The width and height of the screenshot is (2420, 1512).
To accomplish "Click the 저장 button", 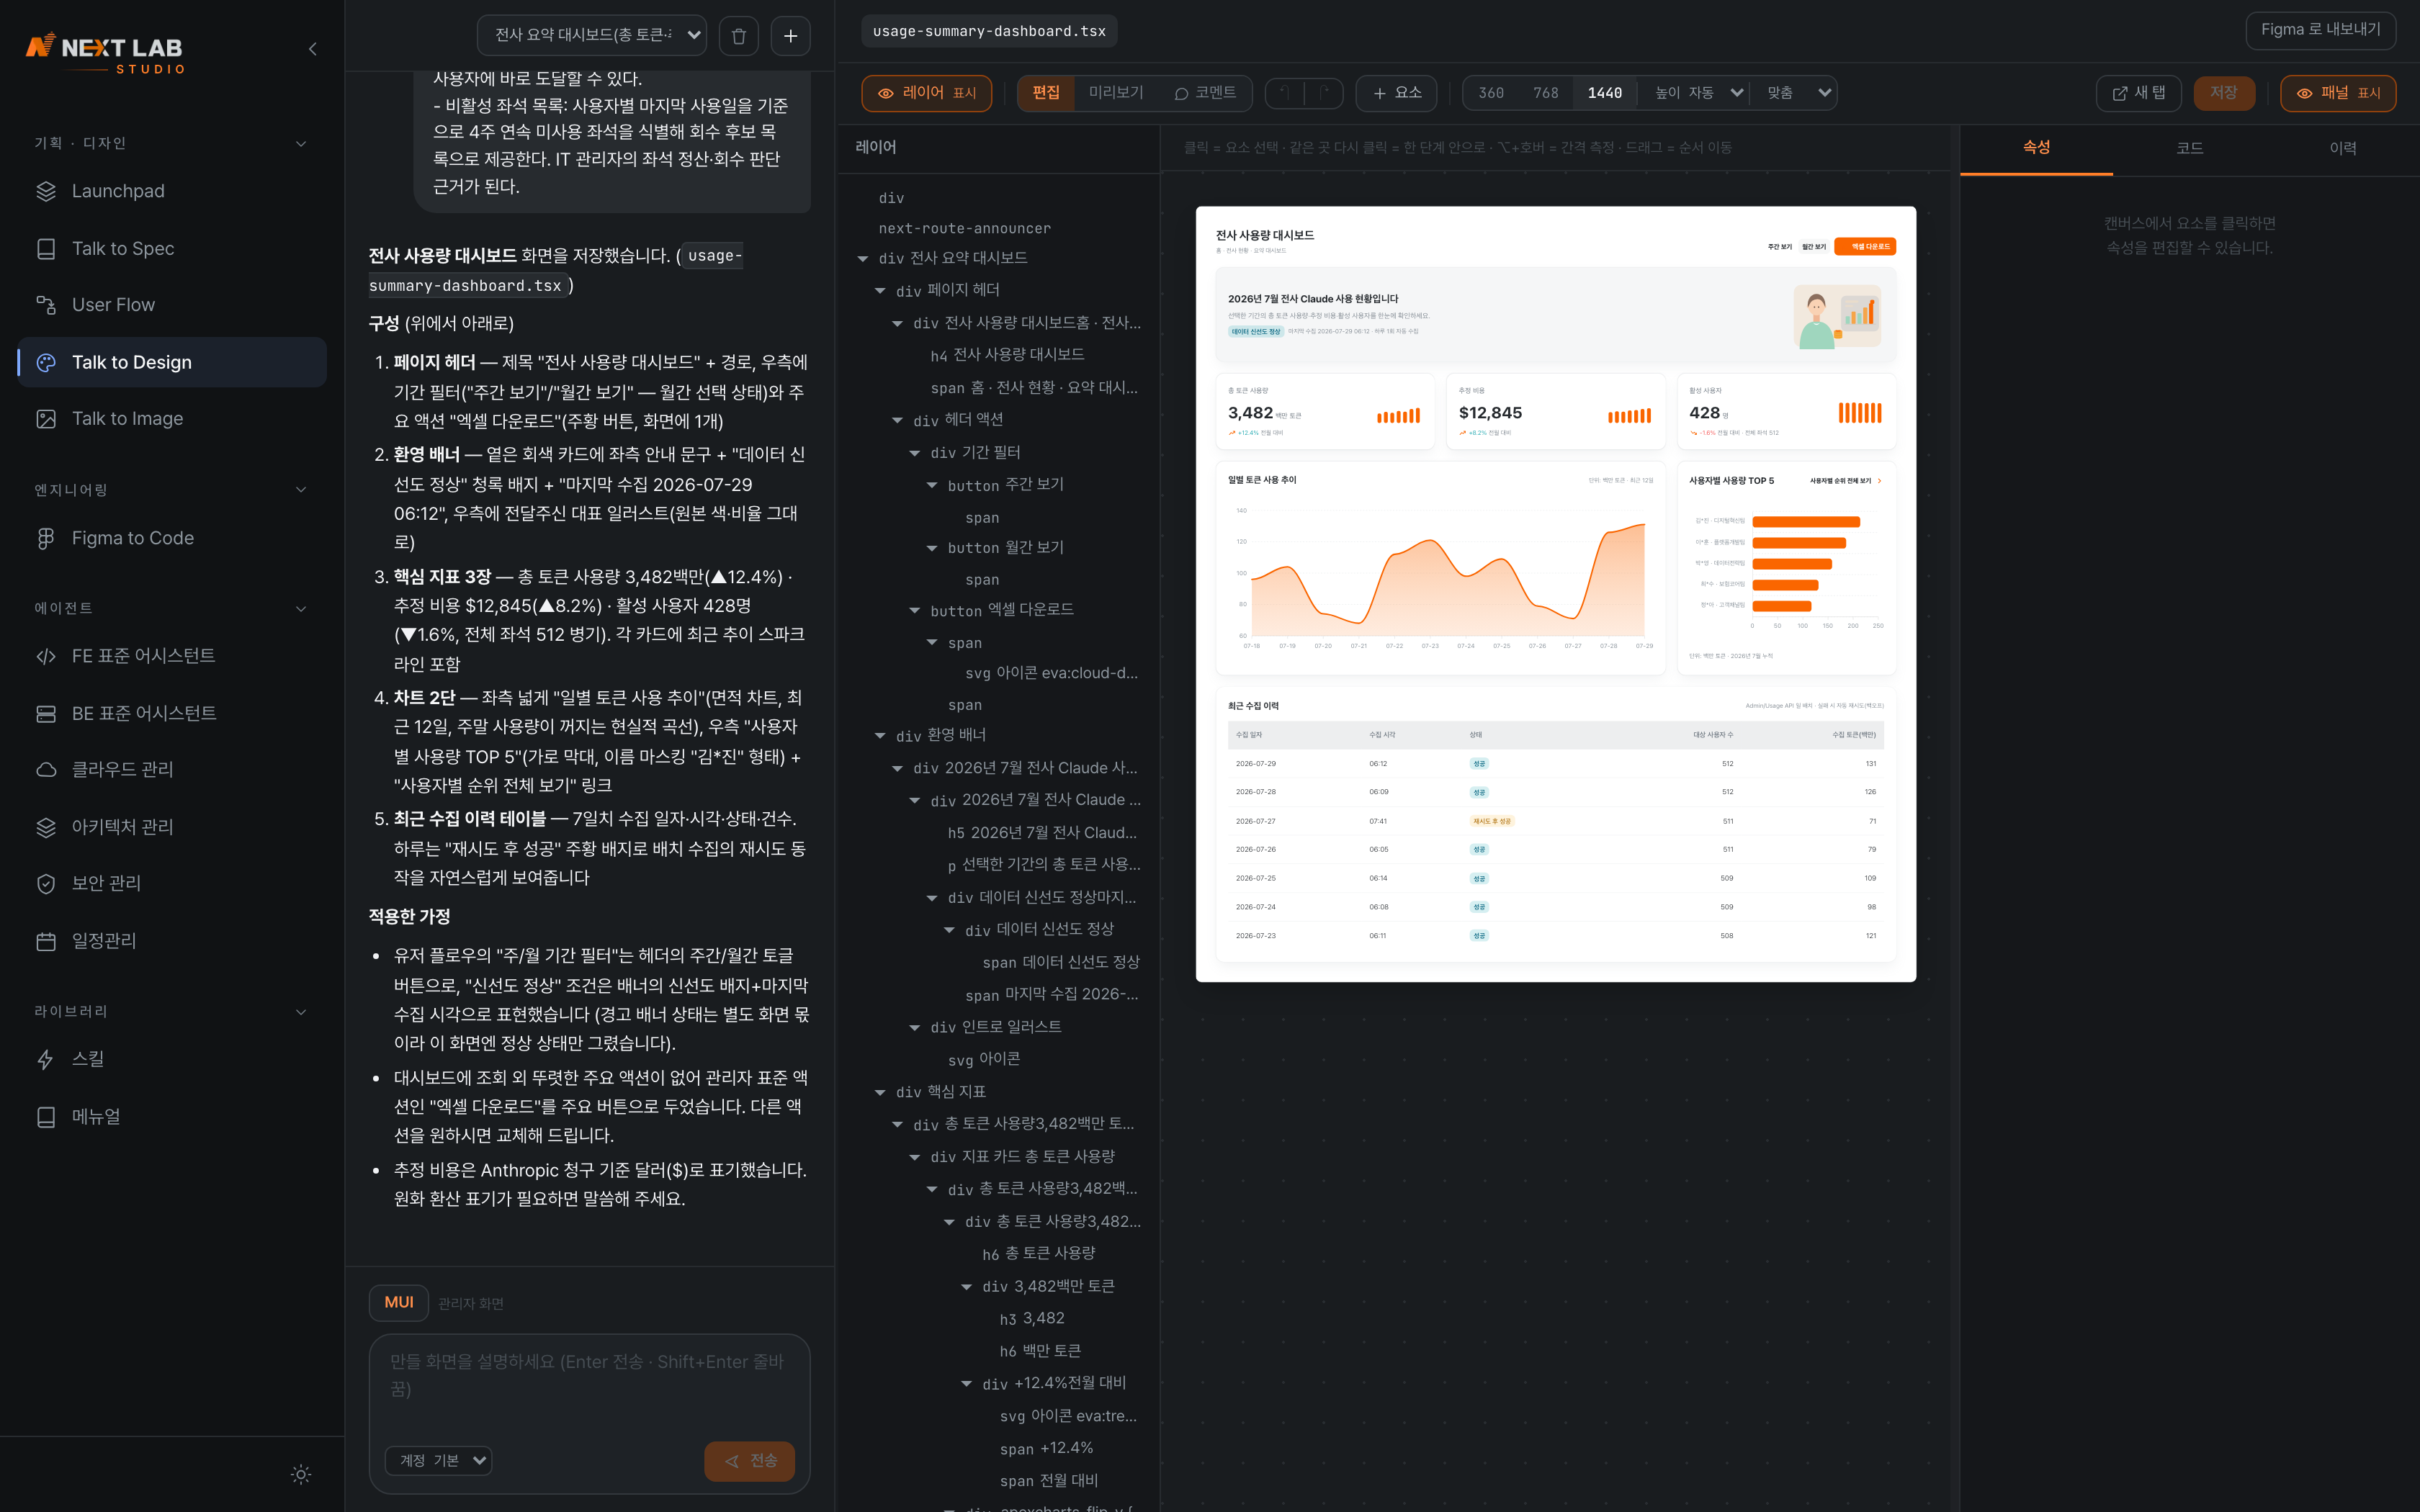I will pyautogui.click(x=2224, y=93).
